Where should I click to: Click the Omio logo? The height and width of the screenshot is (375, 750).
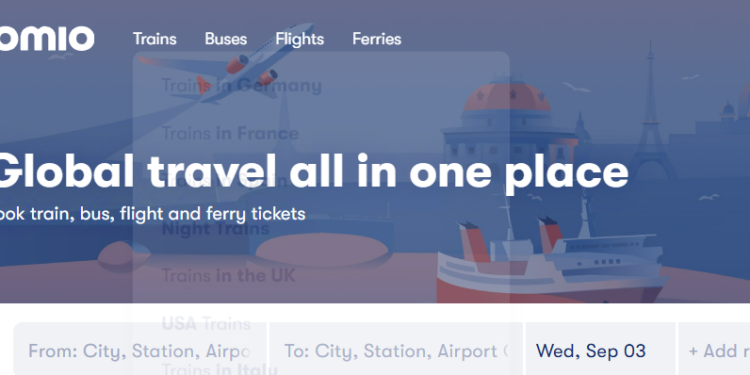tap(47, 39)
